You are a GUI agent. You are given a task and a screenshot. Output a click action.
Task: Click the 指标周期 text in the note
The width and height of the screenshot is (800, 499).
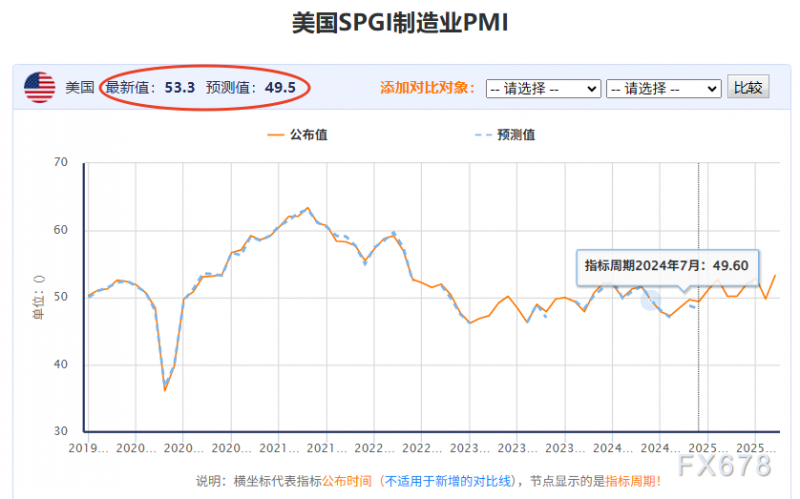coord(630,481)
